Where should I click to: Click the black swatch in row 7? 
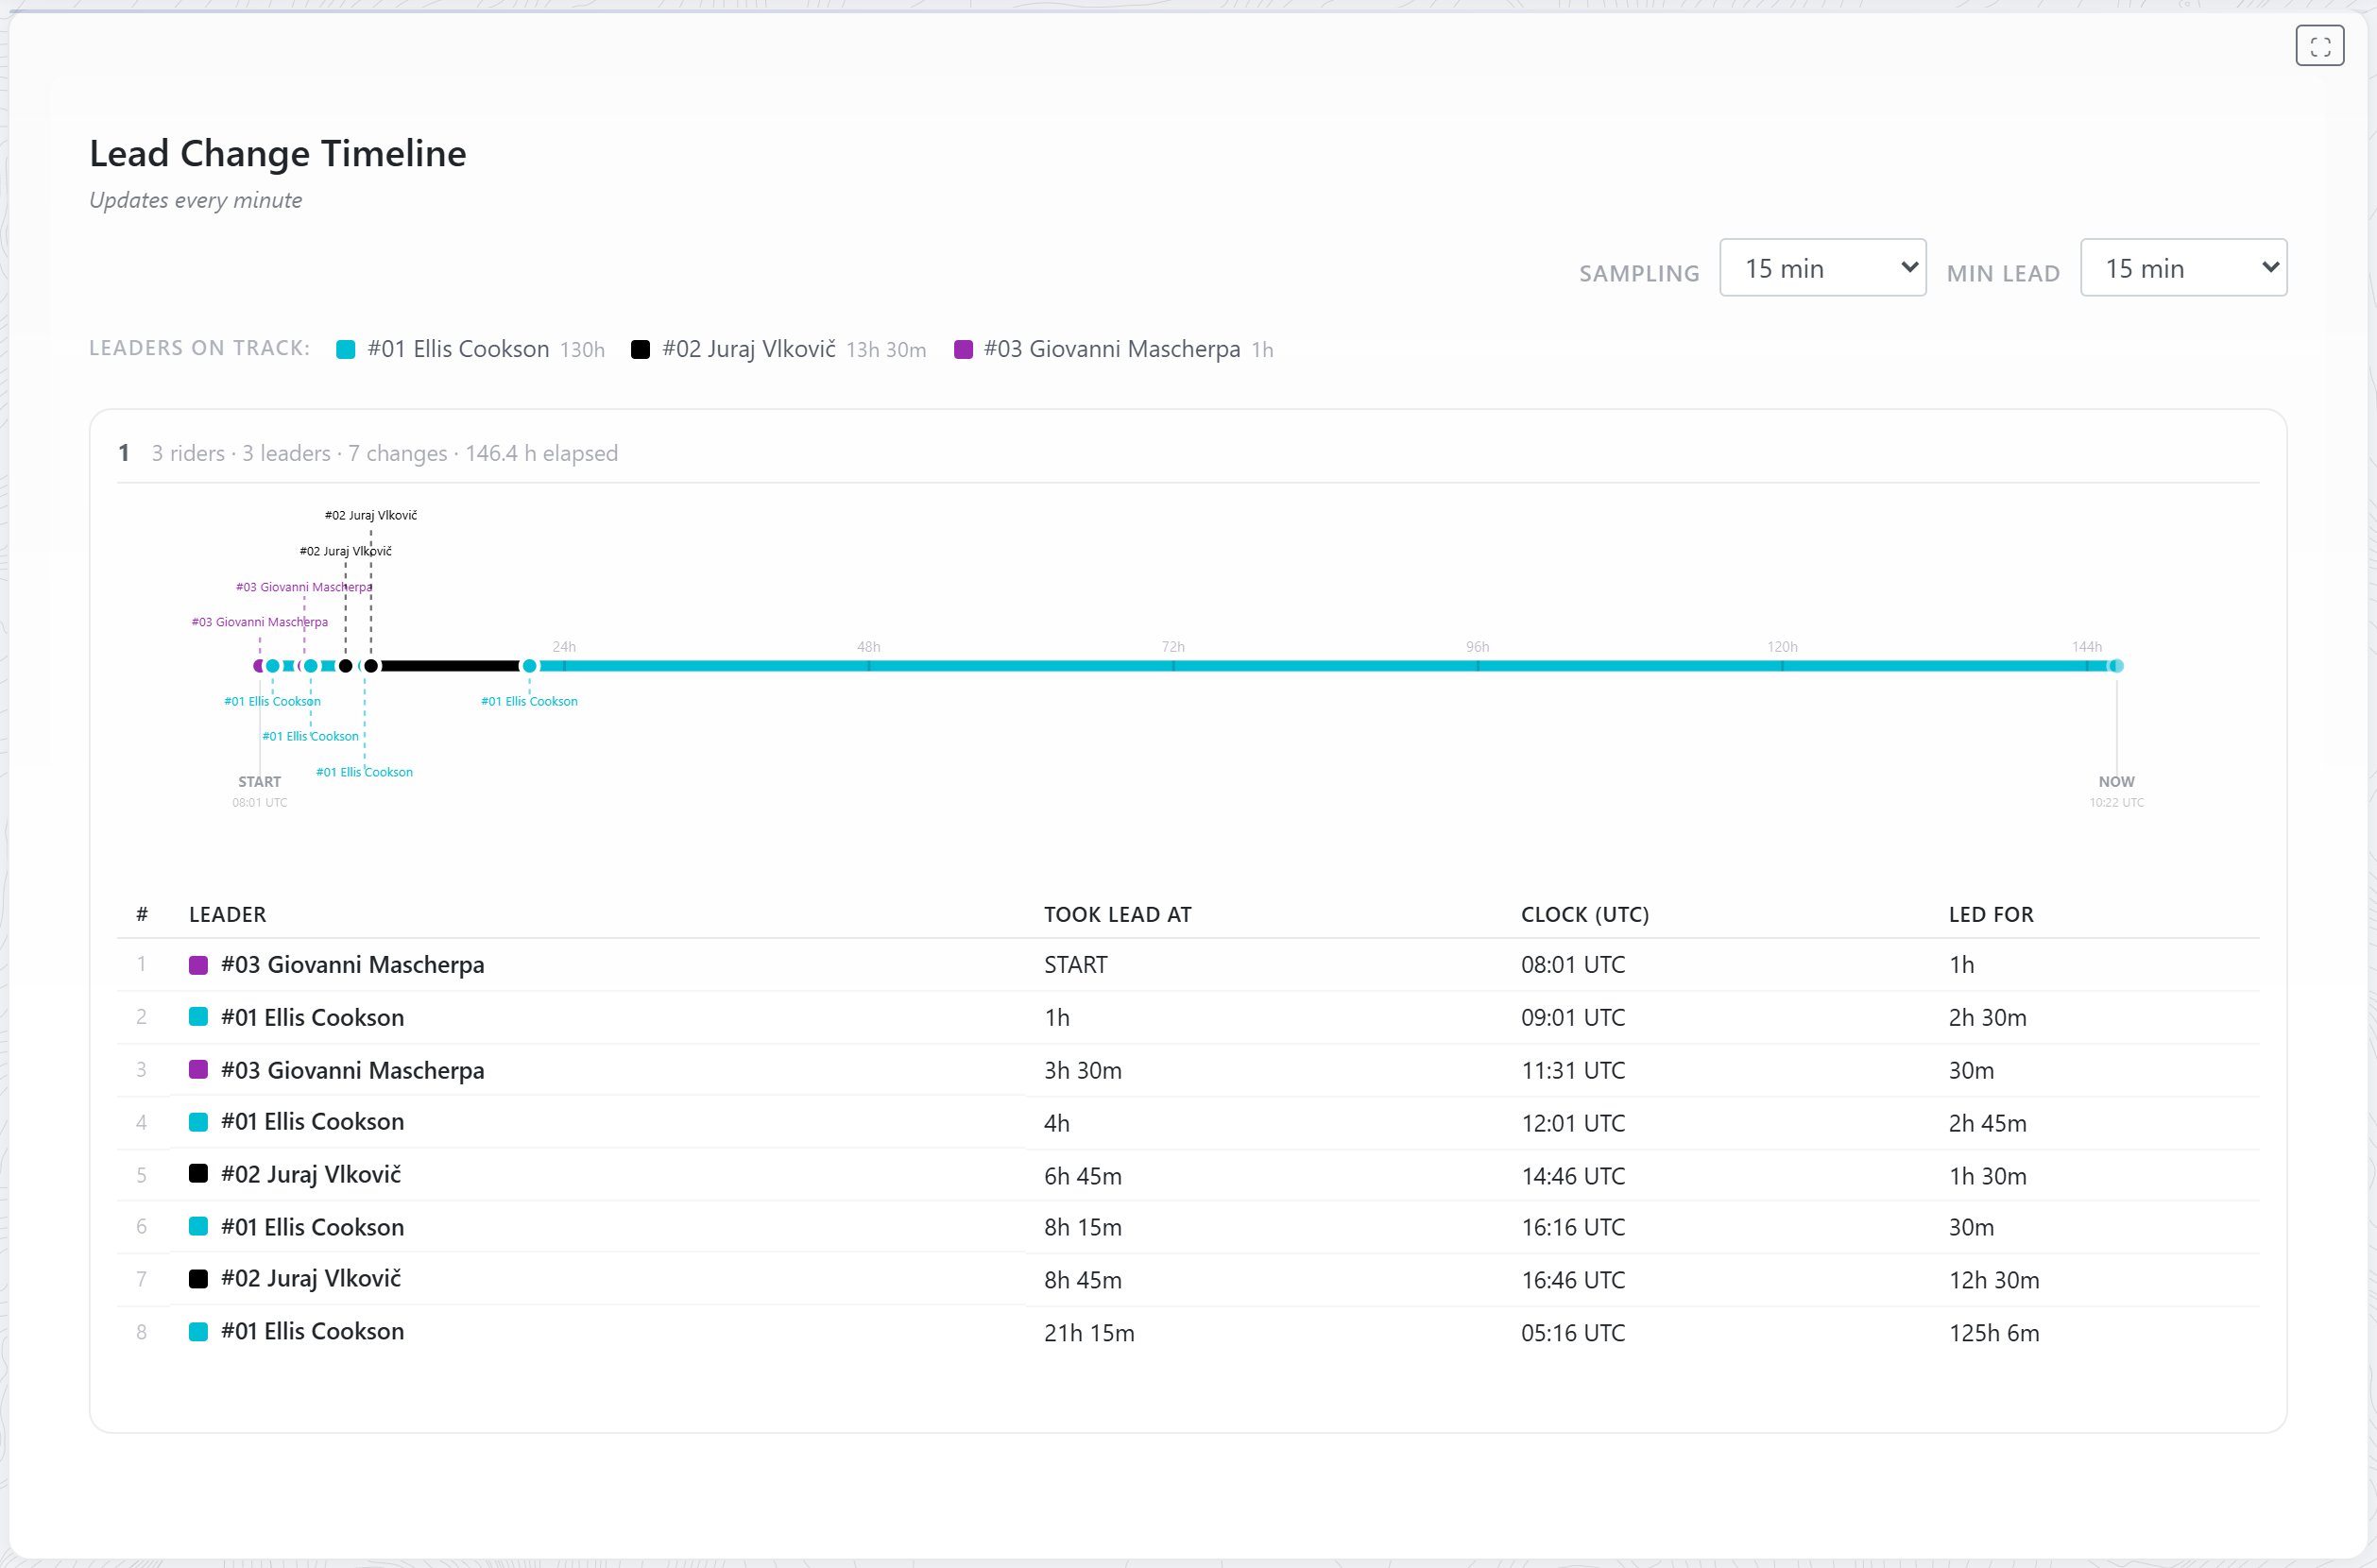pyautogui.click(x=199, y=1279)
